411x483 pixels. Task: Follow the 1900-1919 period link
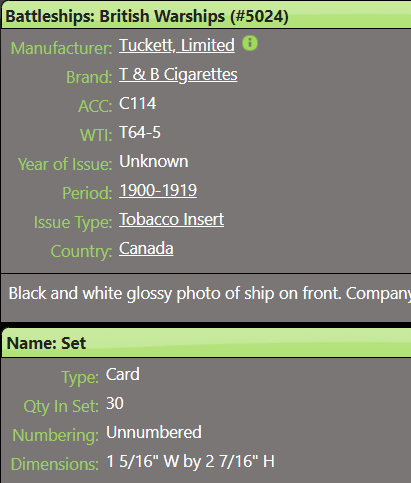point(158,191)
